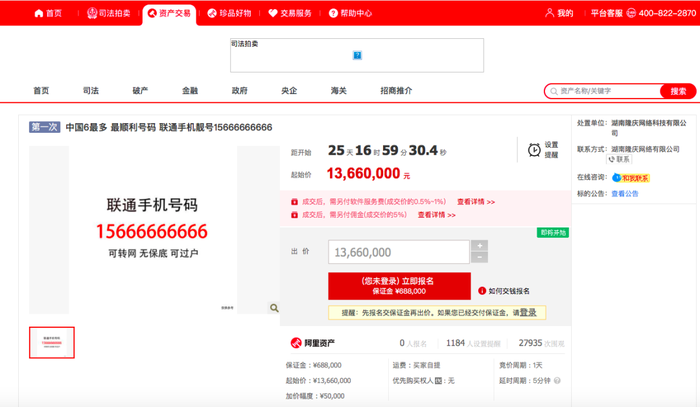
Task: Click the 27935 次围观 count
Action: pyautogui.click(x=542, y=343)
